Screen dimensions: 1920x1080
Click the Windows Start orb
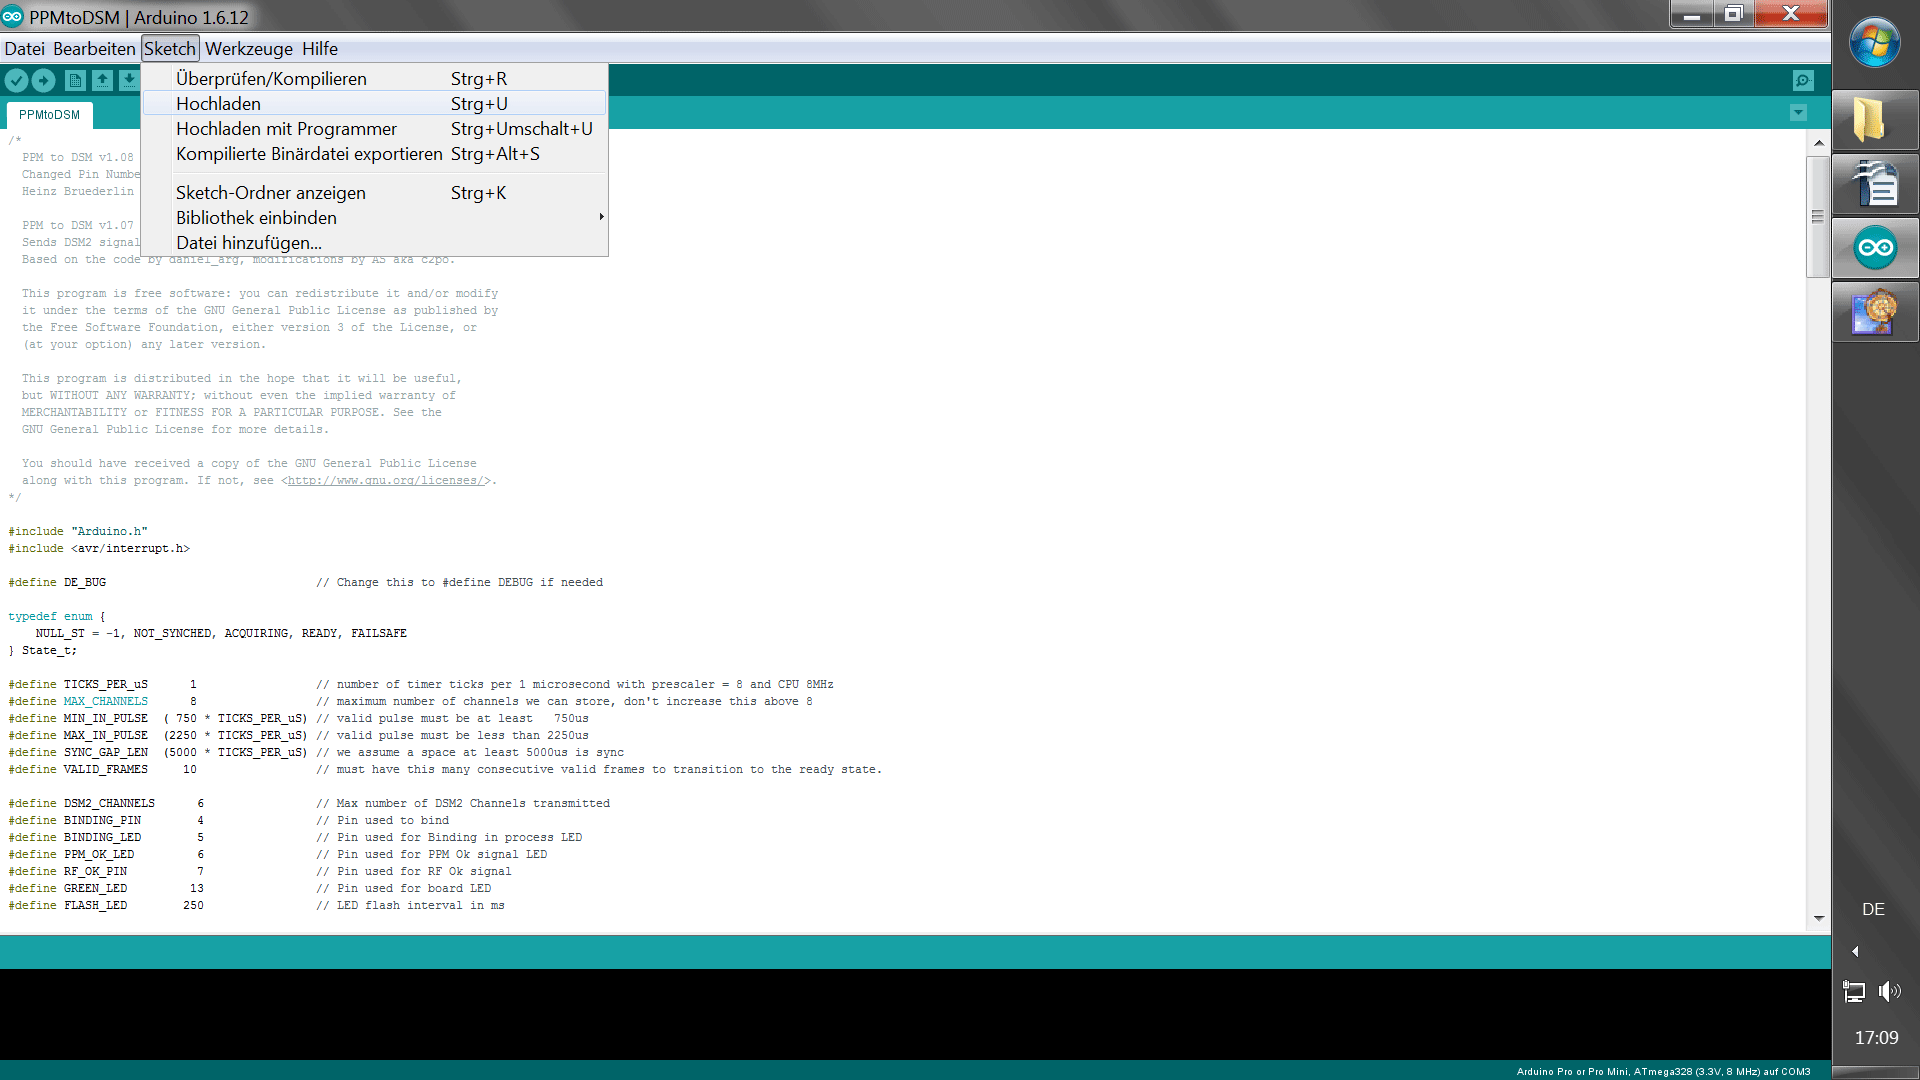pyautogui.click(x=1875, y=44)
